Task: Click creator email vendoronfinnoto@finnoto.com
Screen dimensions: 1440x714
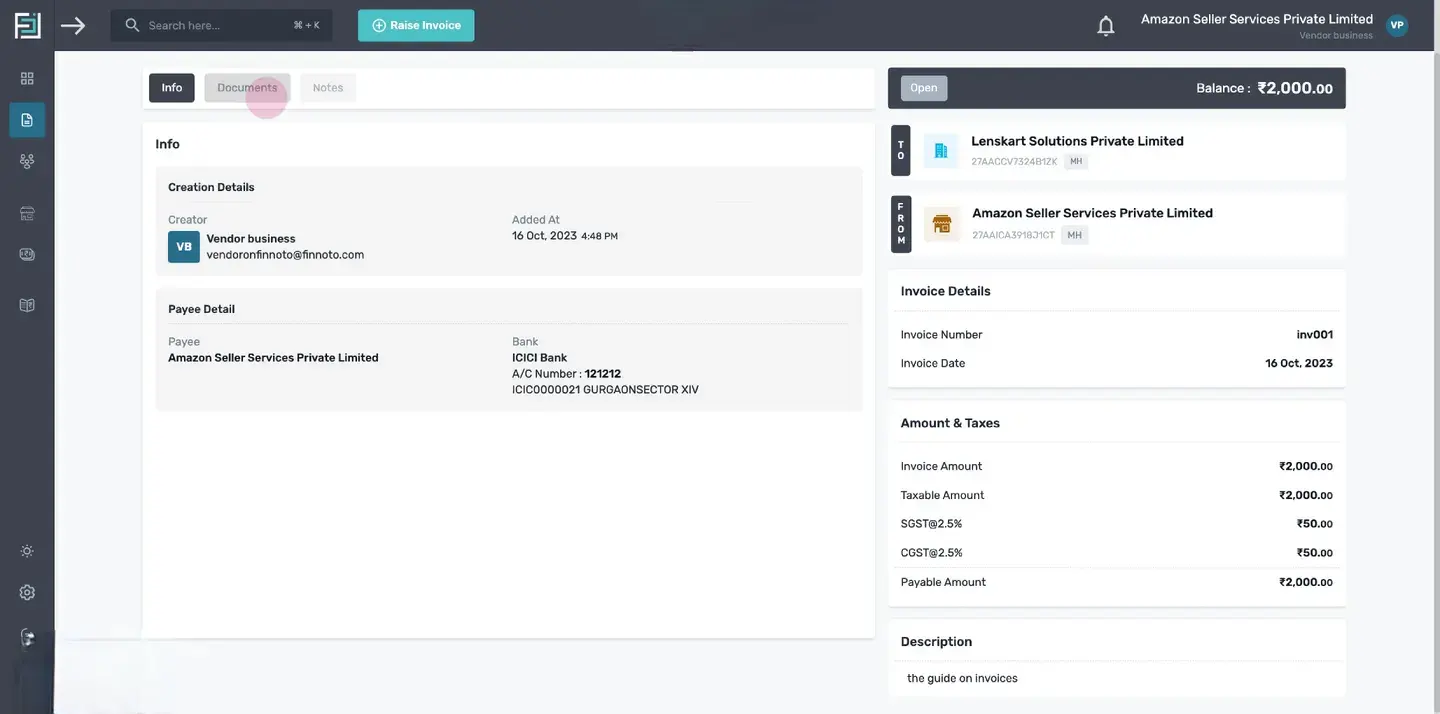Action: [285, 255]
